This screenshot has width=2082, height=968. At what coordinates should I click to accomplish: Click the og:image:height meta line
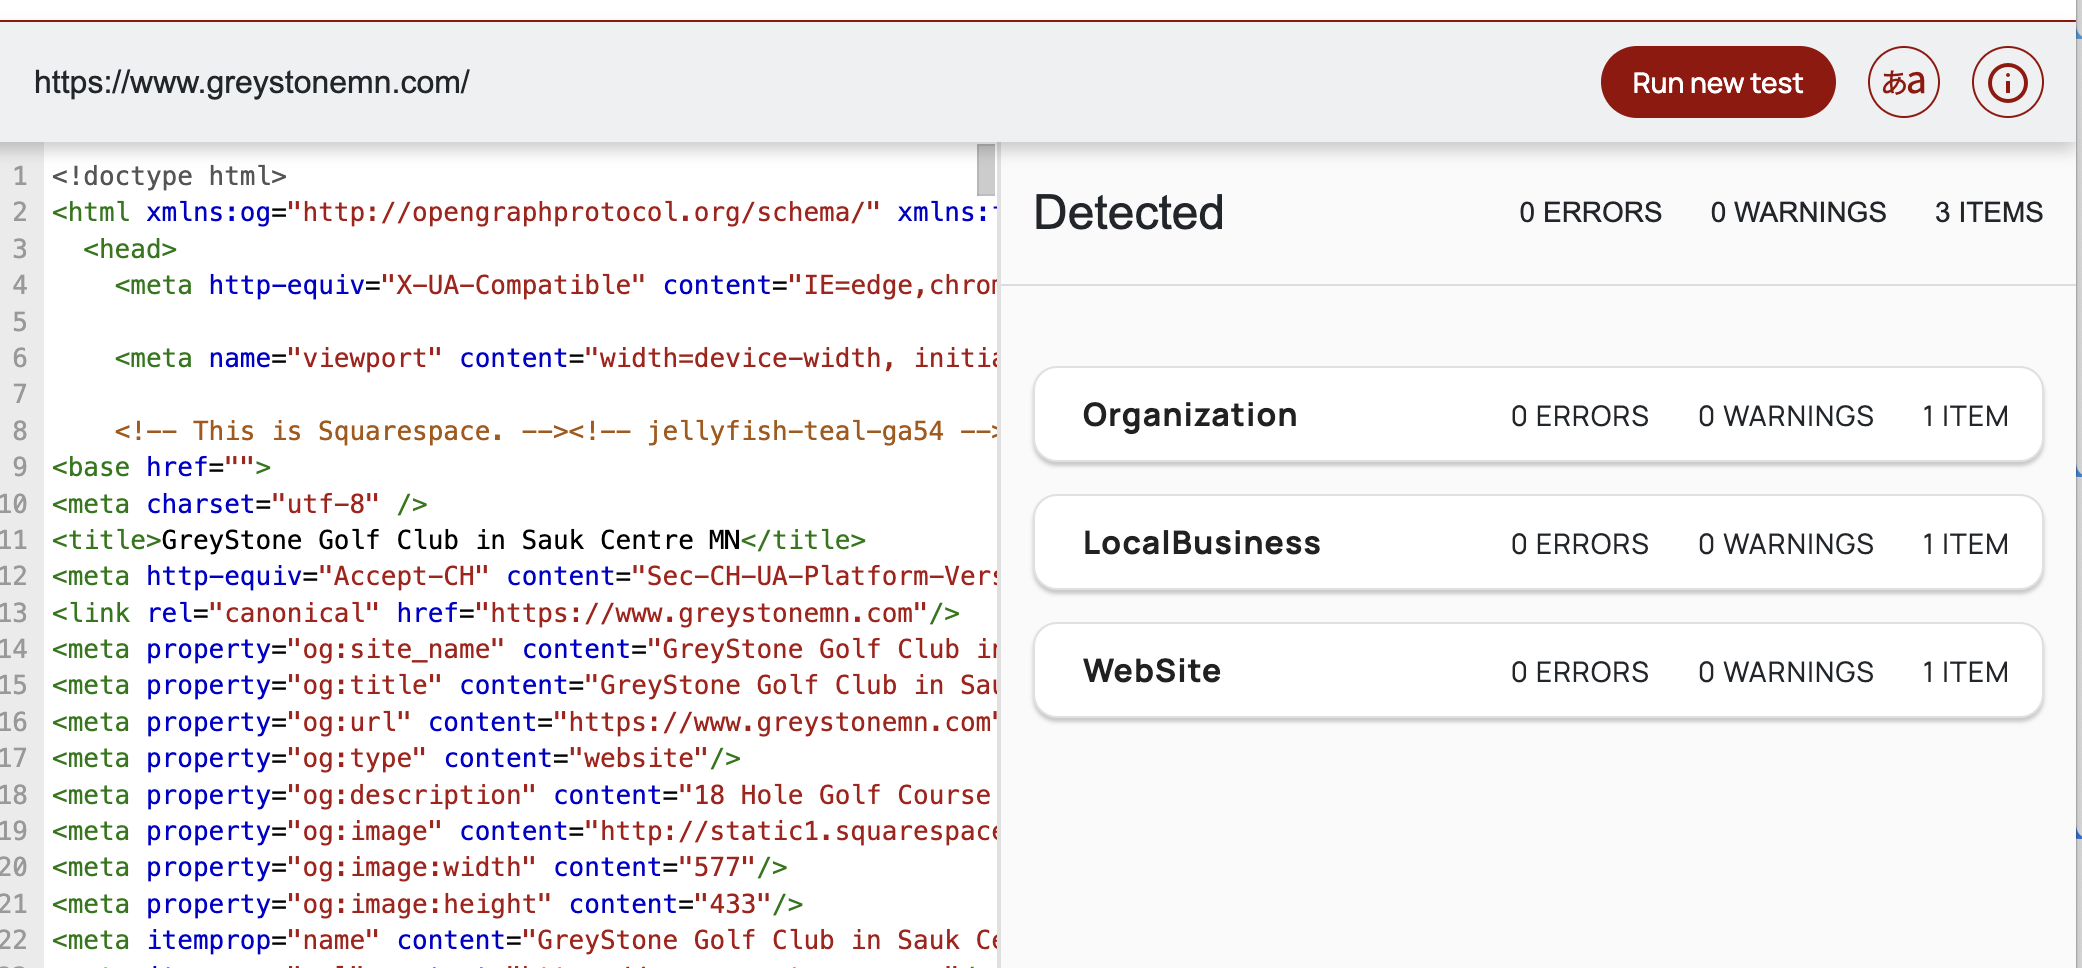tap(427, 904)
